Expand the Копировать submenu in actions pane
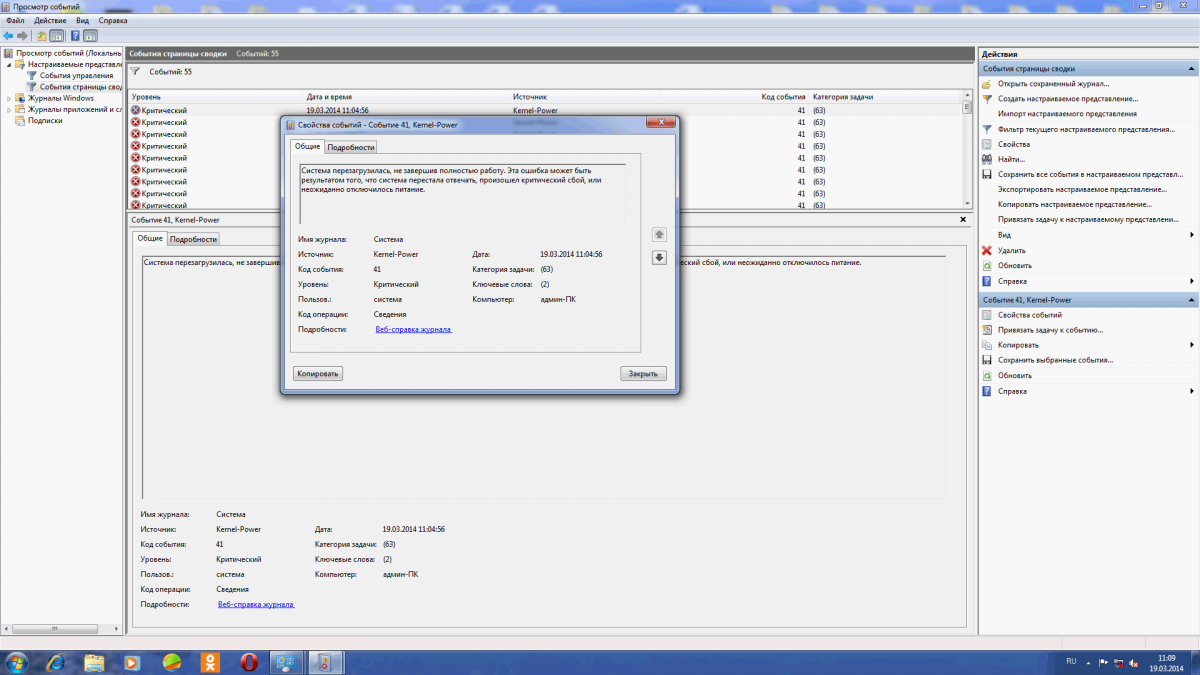1200x675 pixels. click(1191, 345)
